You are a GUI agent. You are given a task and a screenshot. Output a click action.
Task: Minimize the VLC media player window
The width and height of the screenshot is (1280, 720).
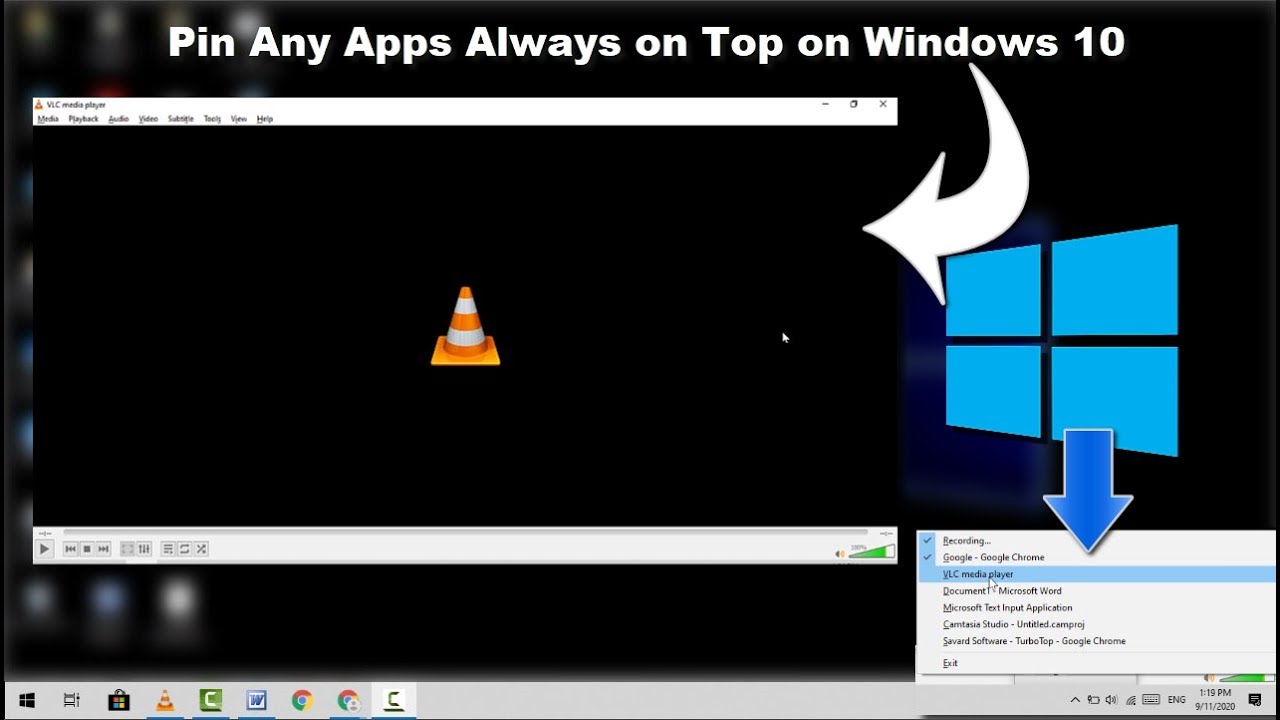point(825,104)
